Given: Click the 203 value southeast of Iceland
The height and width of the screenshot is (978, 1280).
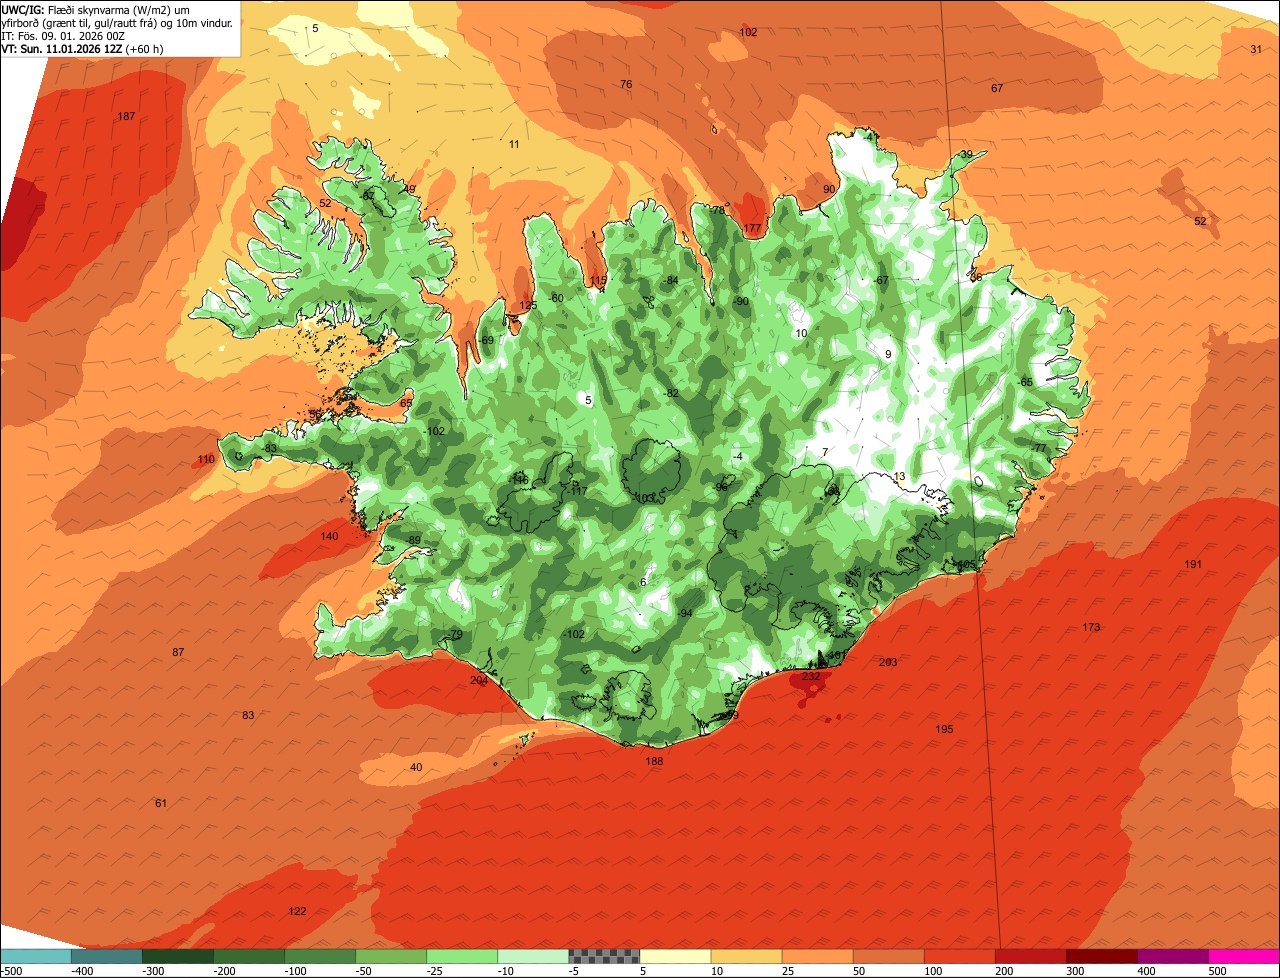Looking at the screenshot, I should (888, 662).
